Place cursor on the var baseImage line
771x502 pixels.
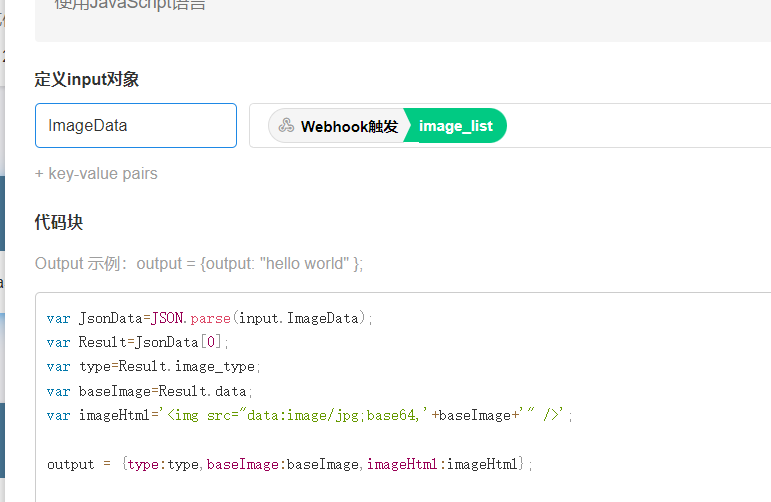[150, 391]
